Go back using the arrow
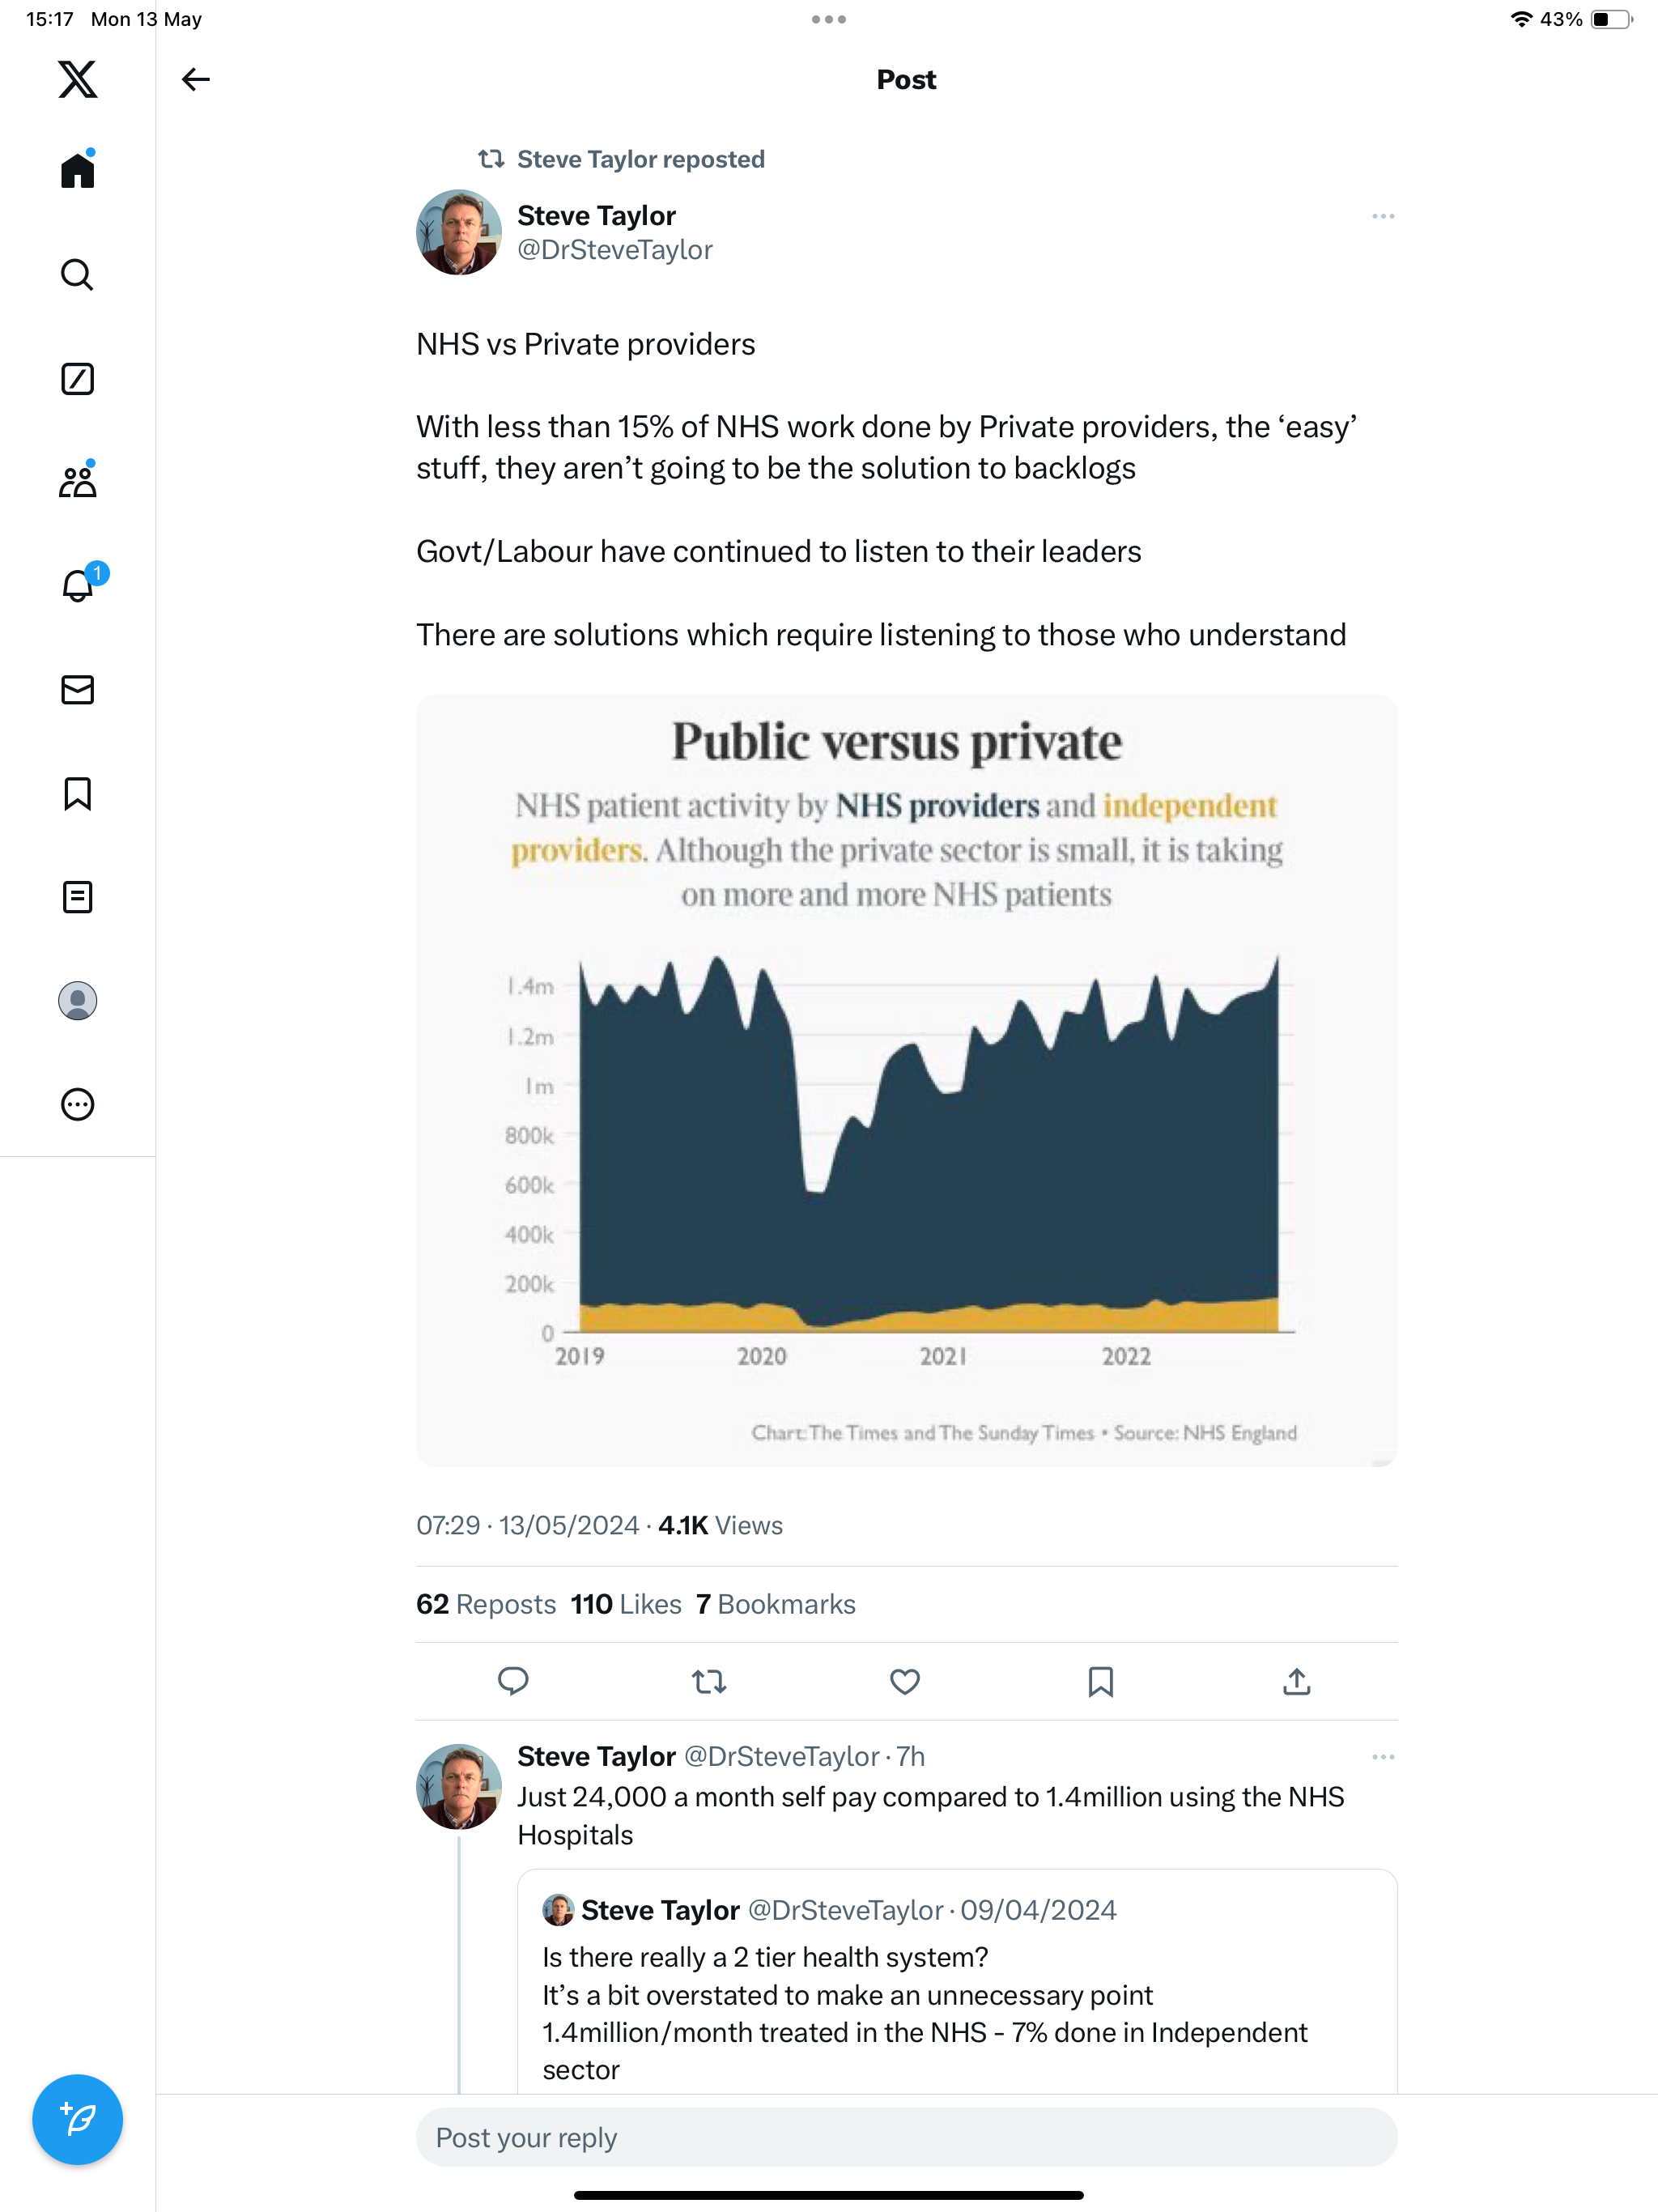This screenshot has width=1658, height=2212. (x=195, y=79)
